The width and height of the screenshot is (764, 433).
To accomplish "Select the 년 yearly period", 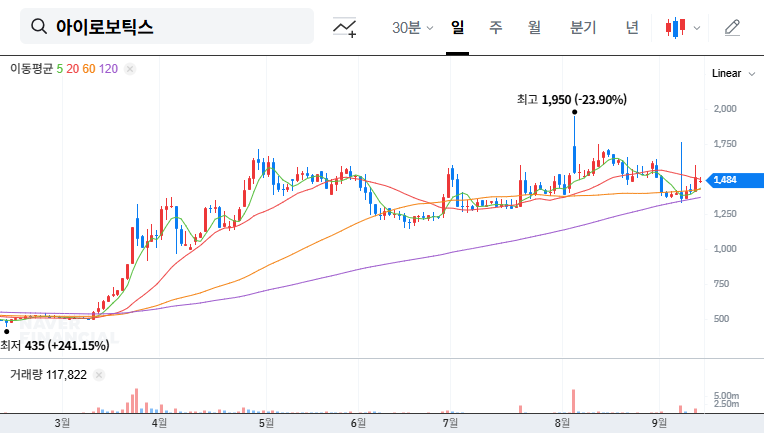I will tap(632, 27).
